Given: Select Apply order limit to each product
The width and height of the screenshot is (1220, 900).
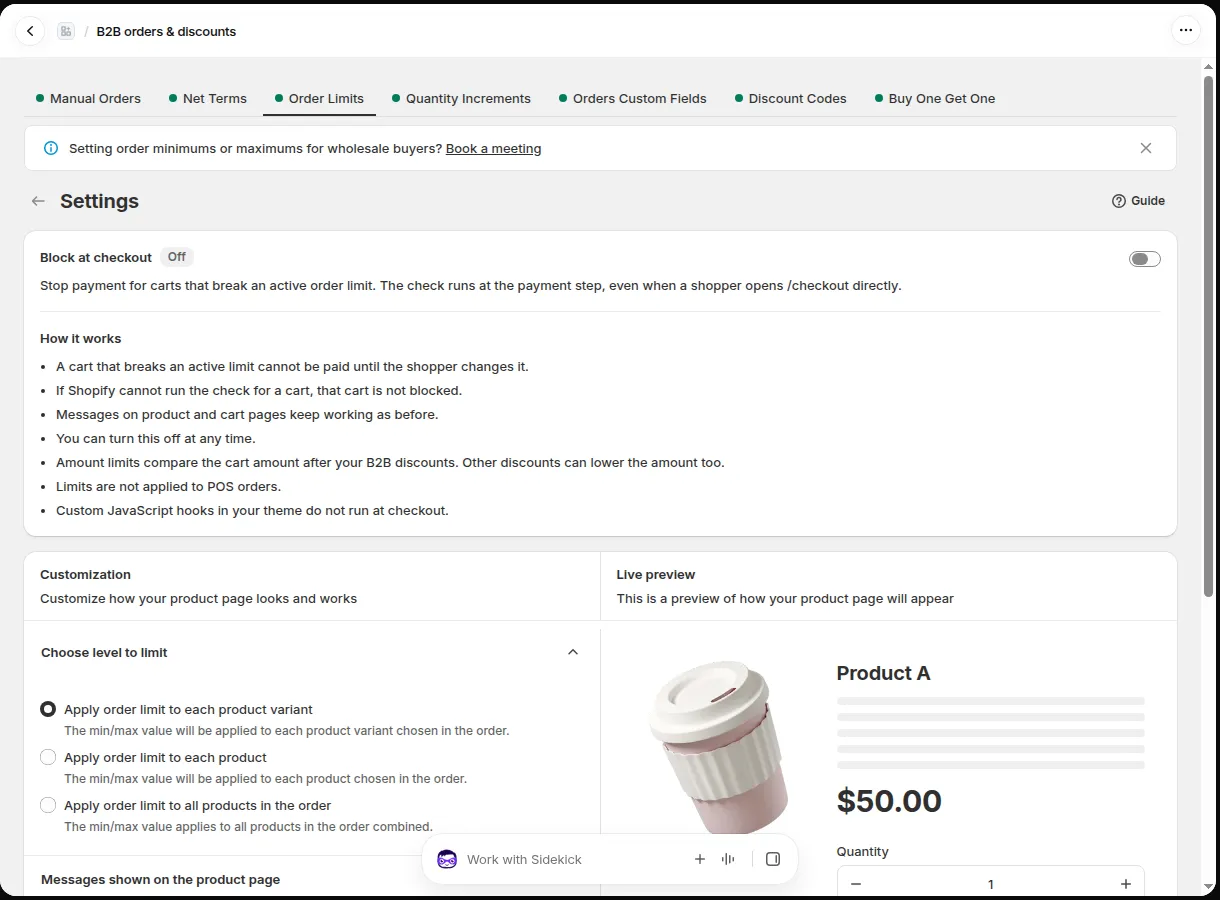Looking at the screenshot, I should (48, 757).
